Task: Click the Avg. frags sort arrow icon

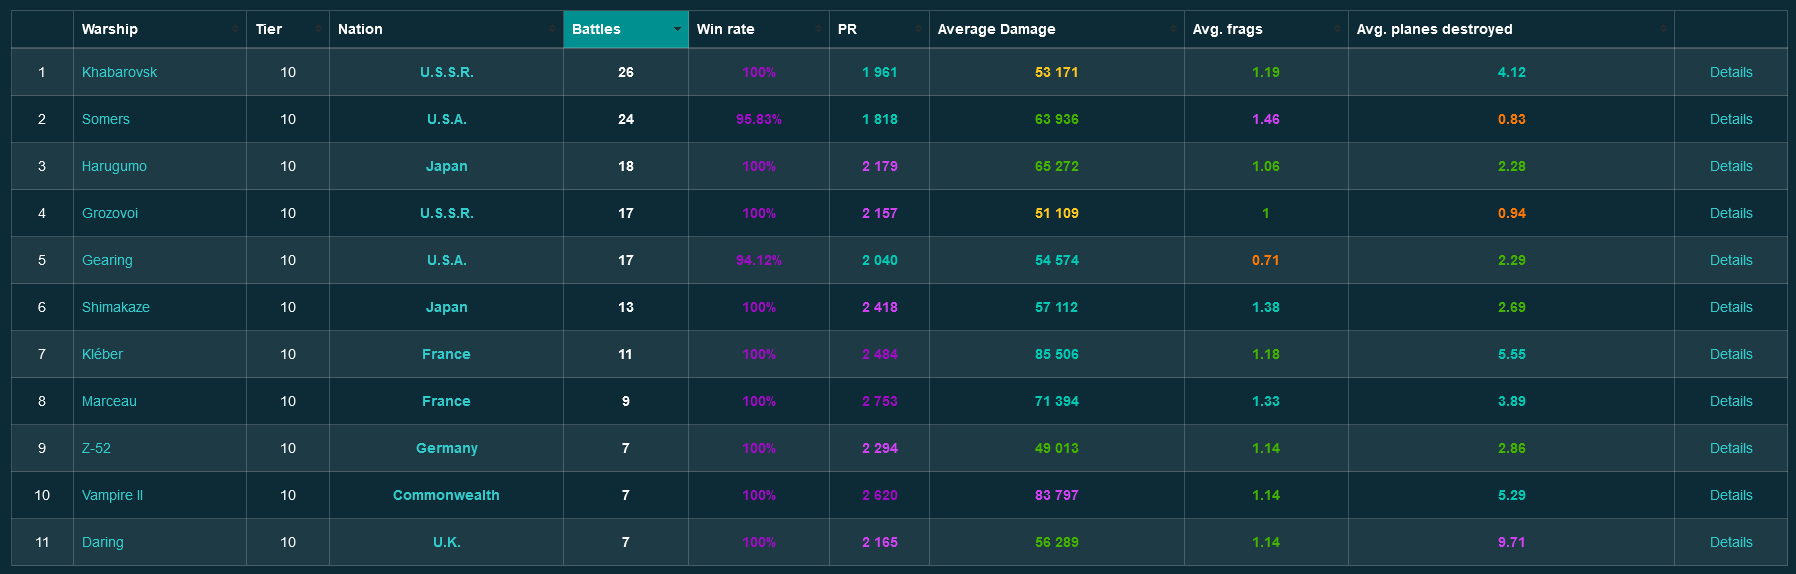Action: tap(1338, 29)
